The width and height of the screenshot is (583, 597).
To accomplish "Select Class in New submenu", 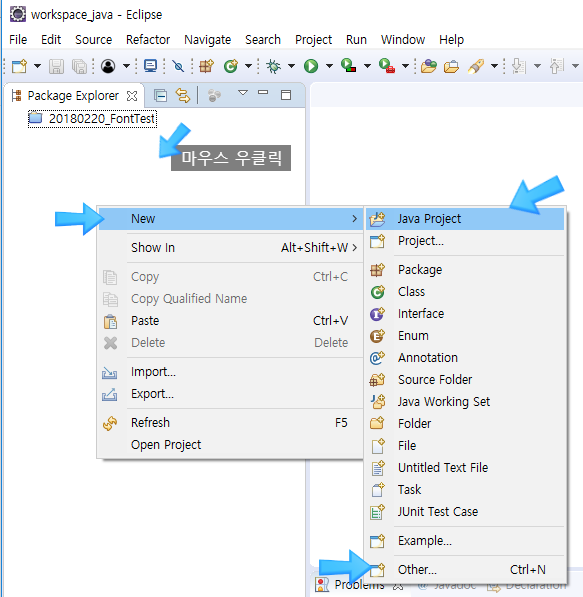I will [x=465, y=292].
